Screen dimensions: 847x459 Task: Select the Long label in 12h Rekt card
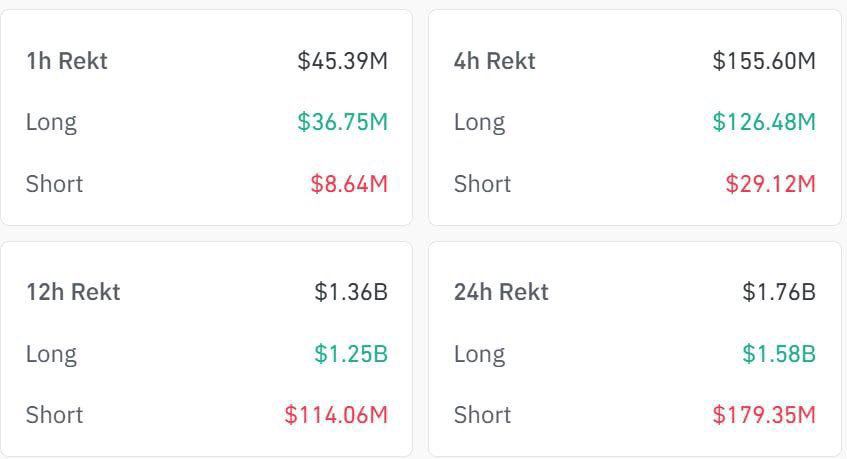pos(51,354)
